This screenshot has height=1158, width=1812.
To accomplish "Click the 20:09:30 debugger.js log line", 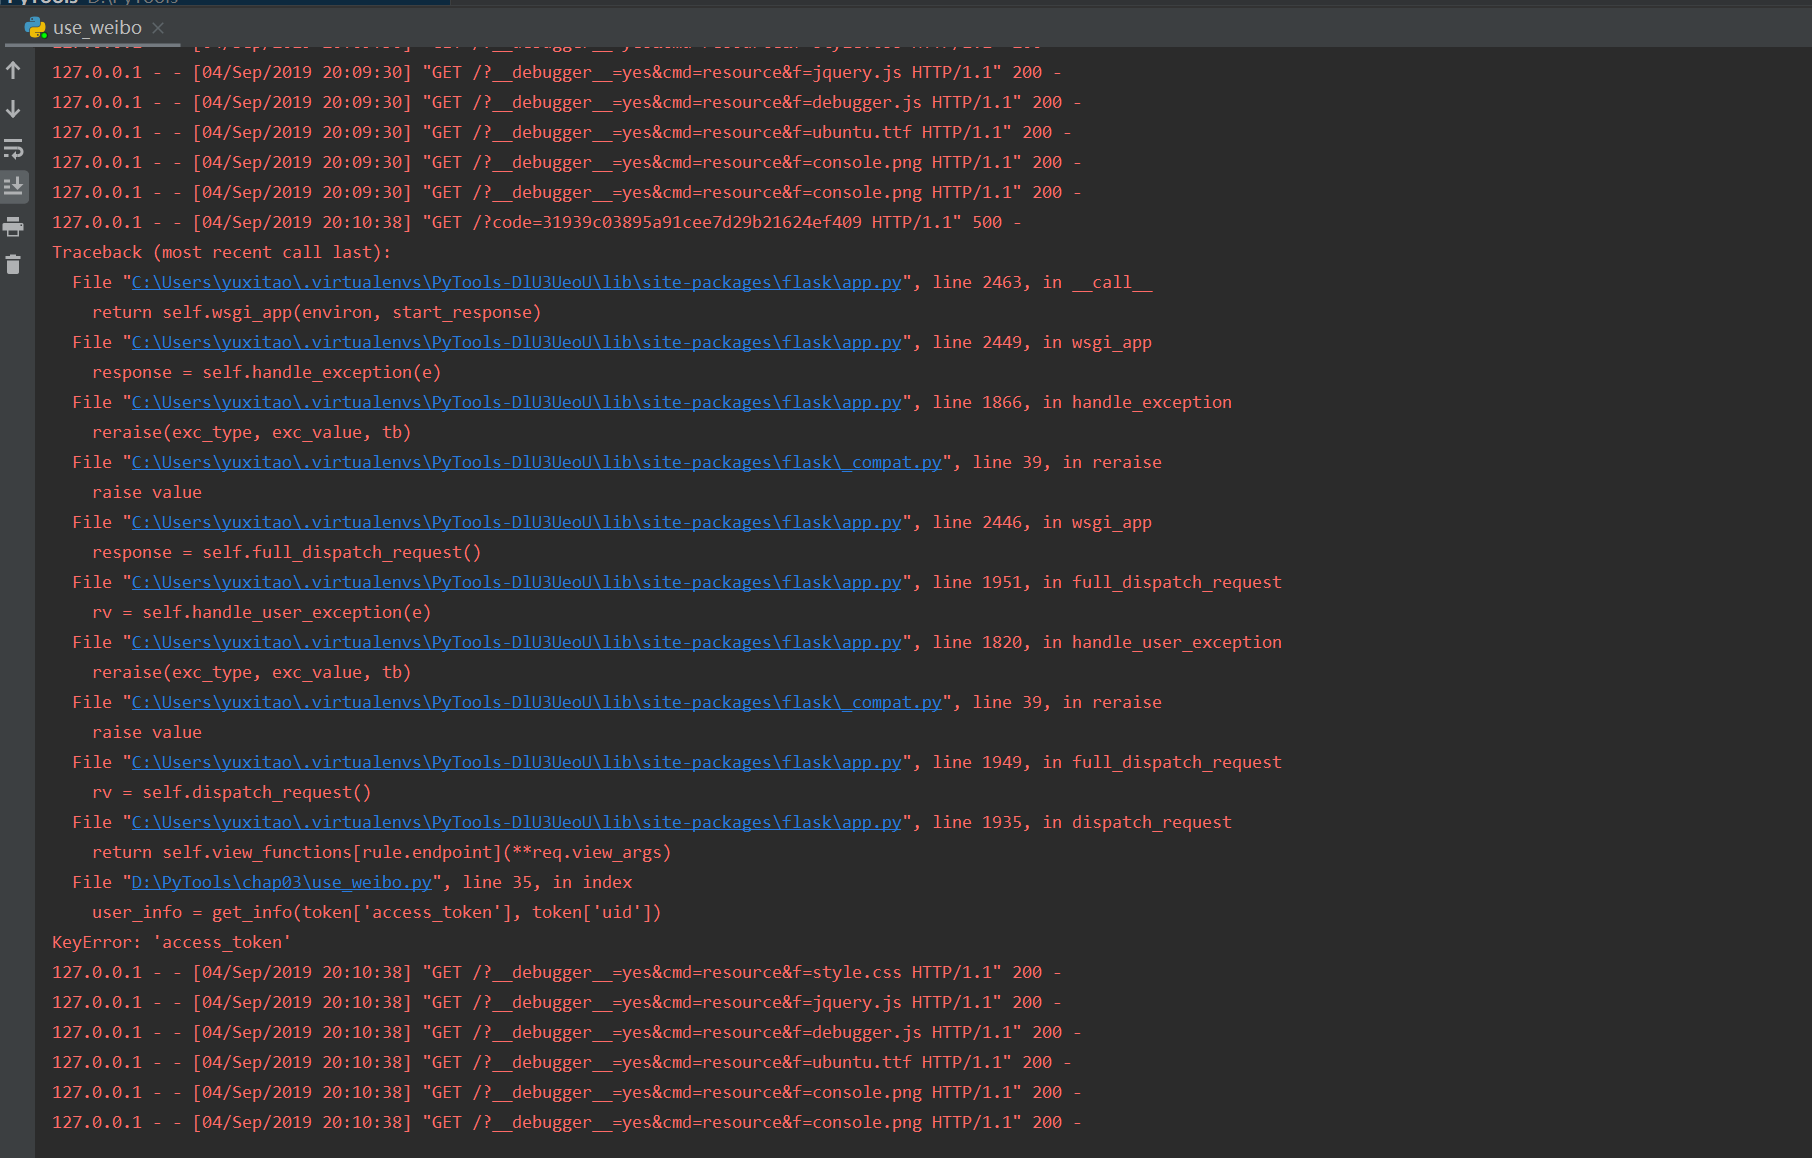I will 566,102.
